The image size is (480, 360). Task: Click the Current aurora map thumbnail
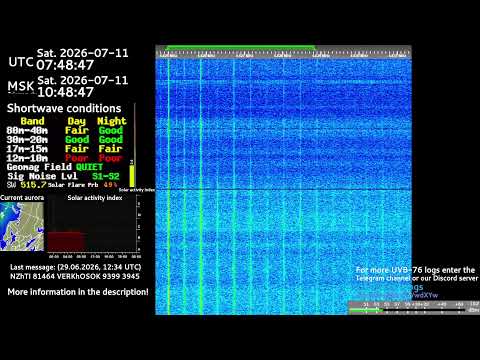click(x=22, y=226)
